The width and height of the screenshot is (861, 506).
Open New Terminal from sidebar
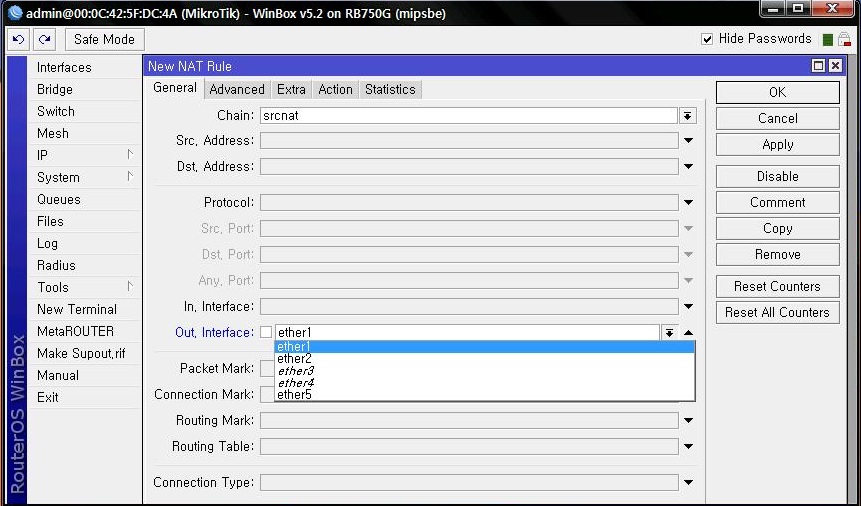pyautogui.click(x=85, y=309)
